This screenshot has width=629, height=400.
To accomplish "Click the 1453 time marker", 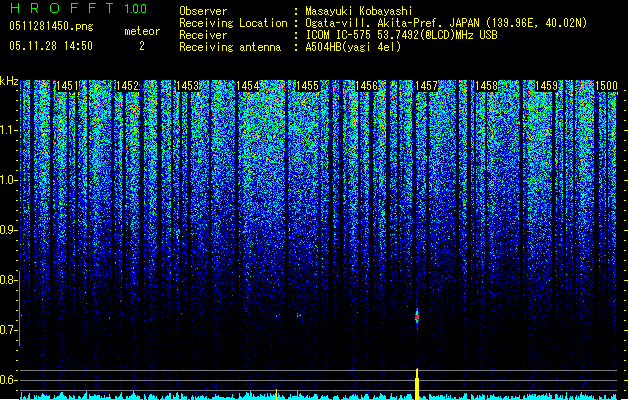I will click(x=187, y=86).
